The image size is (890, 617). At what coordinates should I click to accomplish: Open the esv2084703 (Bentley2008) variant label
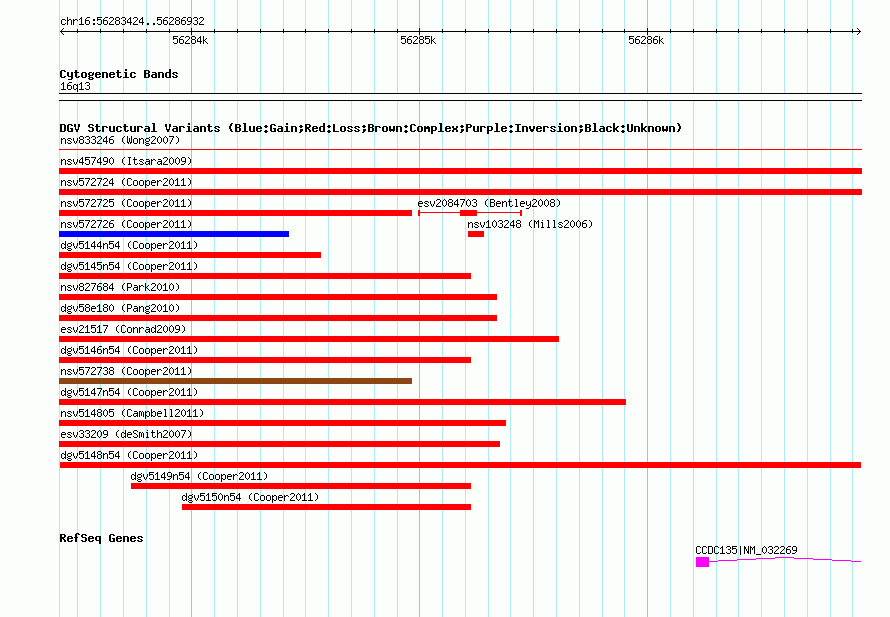pyautogui.click(x=489, y=203)
